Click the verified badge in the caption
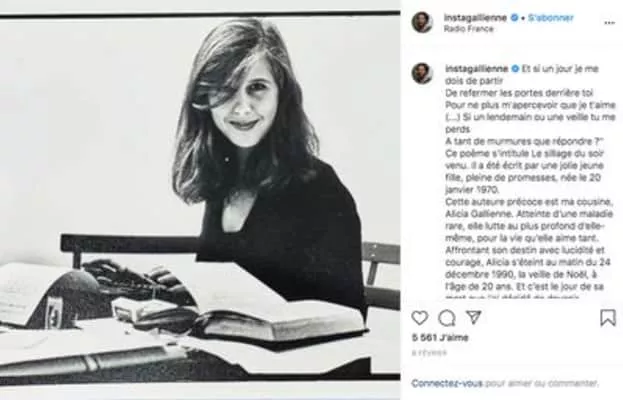The image size is (623, 400). click(x=515, y=68)
